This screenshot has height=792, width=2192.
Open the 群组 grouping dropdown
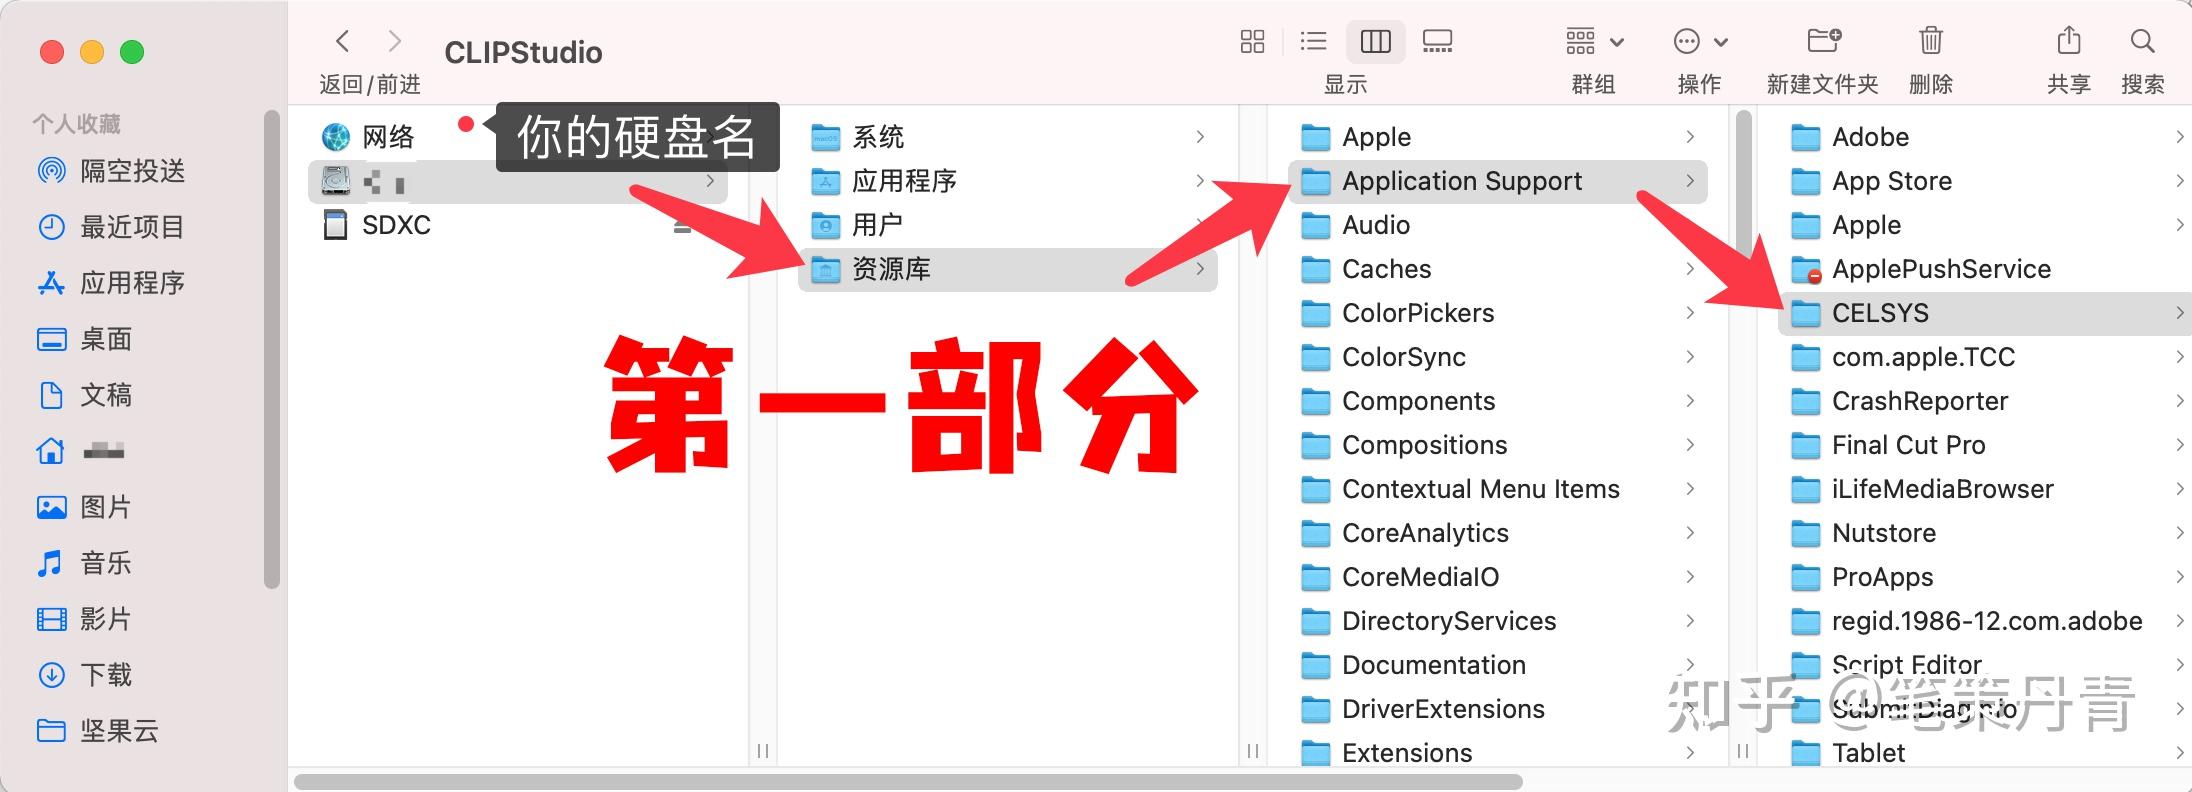pyautogui.click(x=1594, y=42)
